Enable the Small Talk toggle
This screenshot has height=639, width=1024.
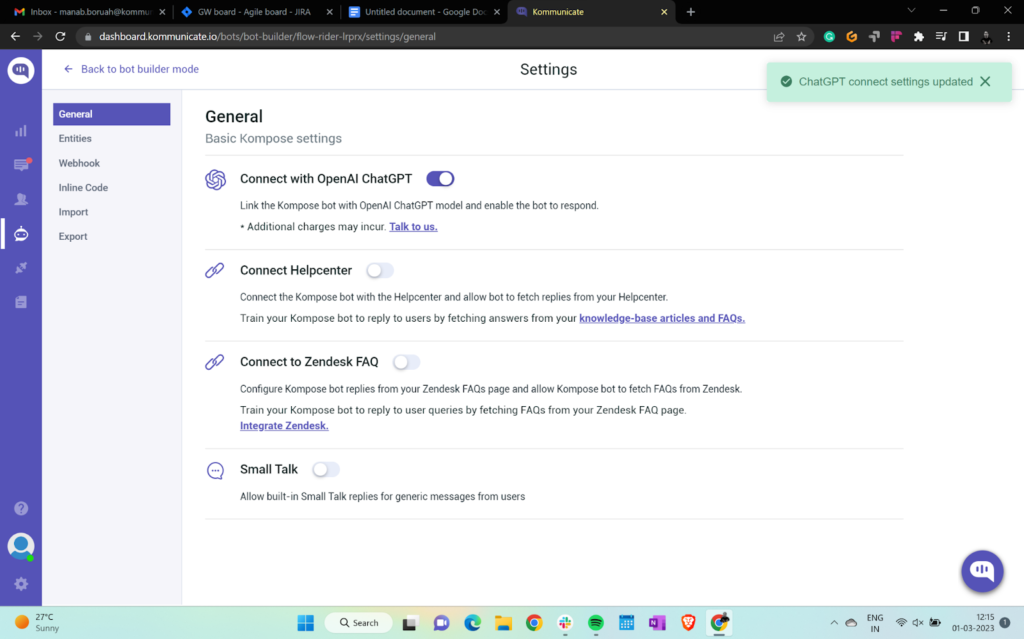tap(325, 469)
